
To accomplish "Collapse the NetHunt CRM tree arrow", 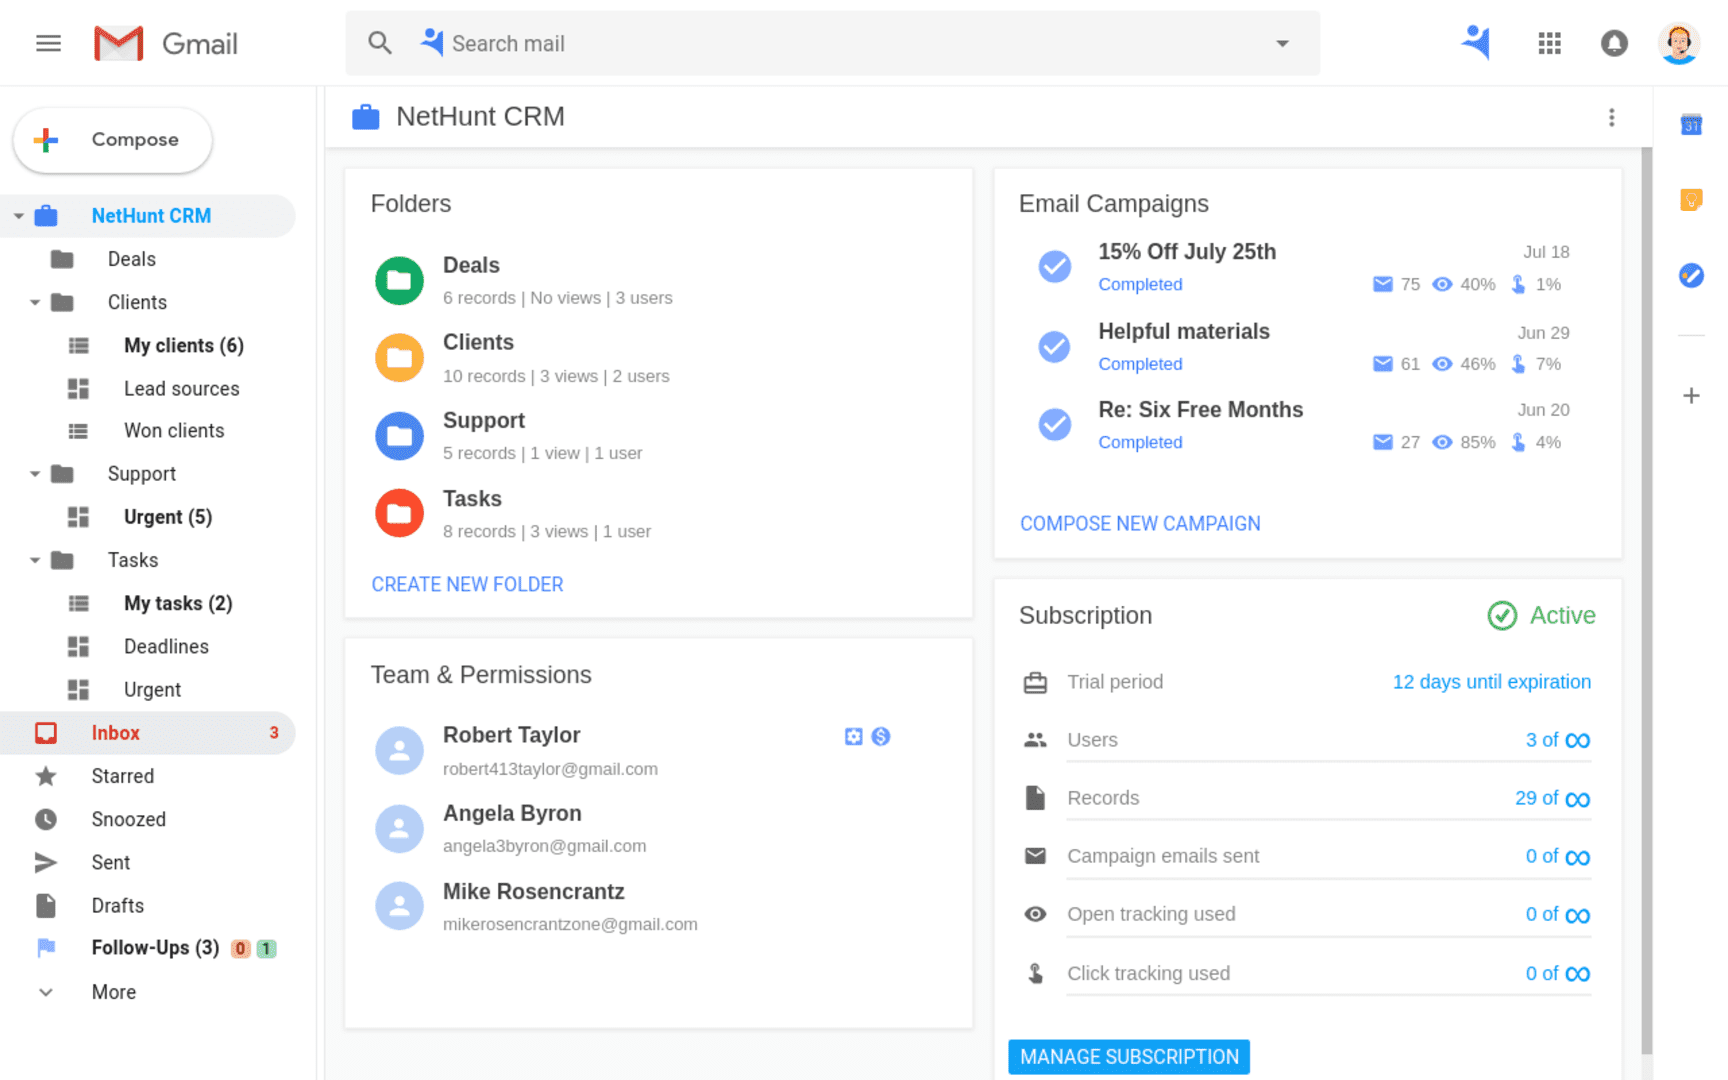I will 18,216.
